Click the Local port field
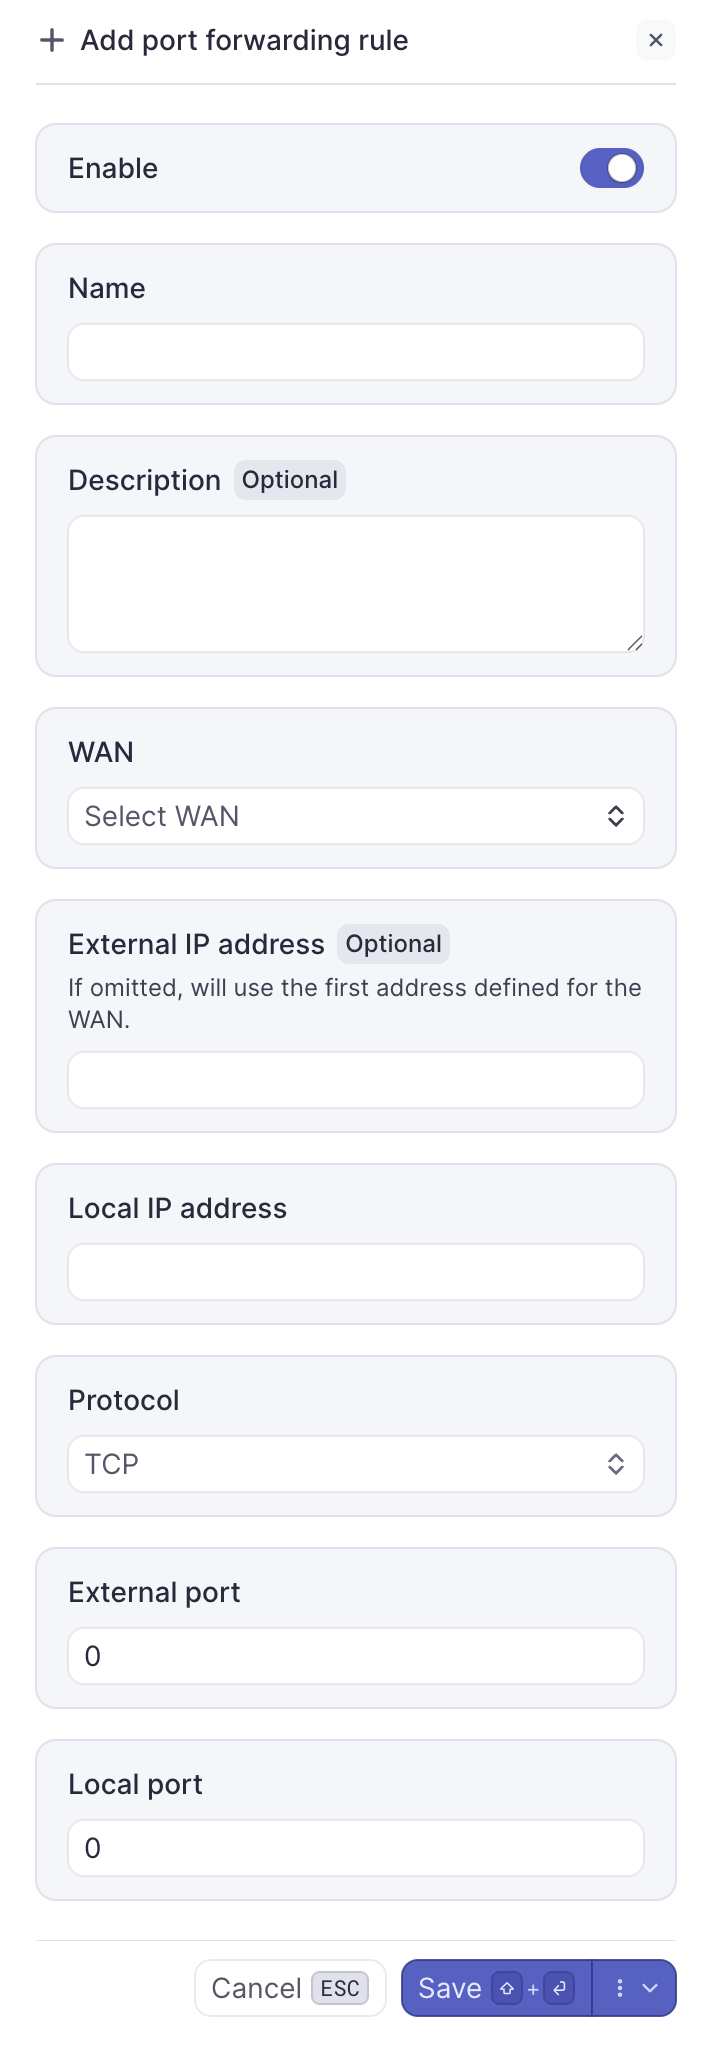The image size is (718, 2050). point(356,1848)
